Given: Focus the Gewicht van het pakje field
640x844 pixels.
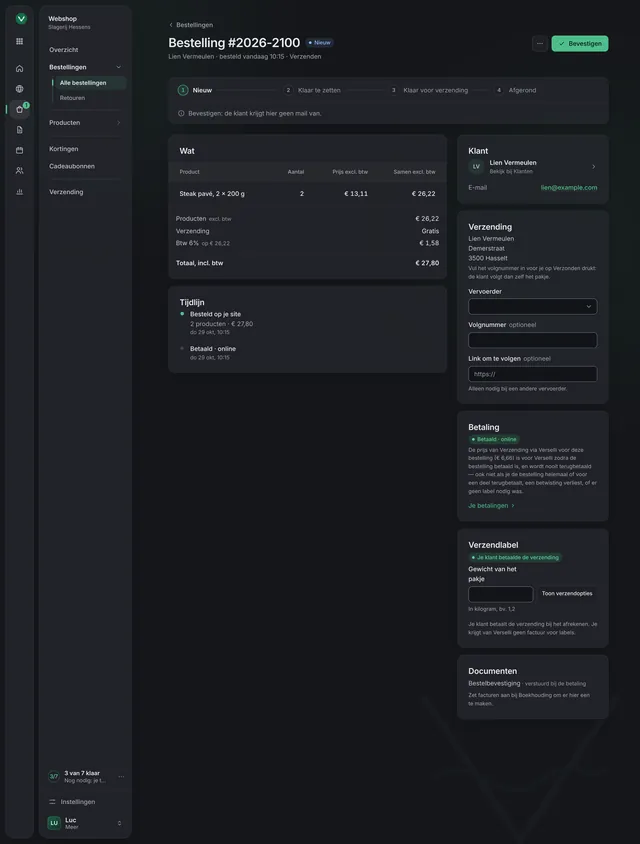Looking at the screenshot, I should pyautogui.click(x=501, y=594).
